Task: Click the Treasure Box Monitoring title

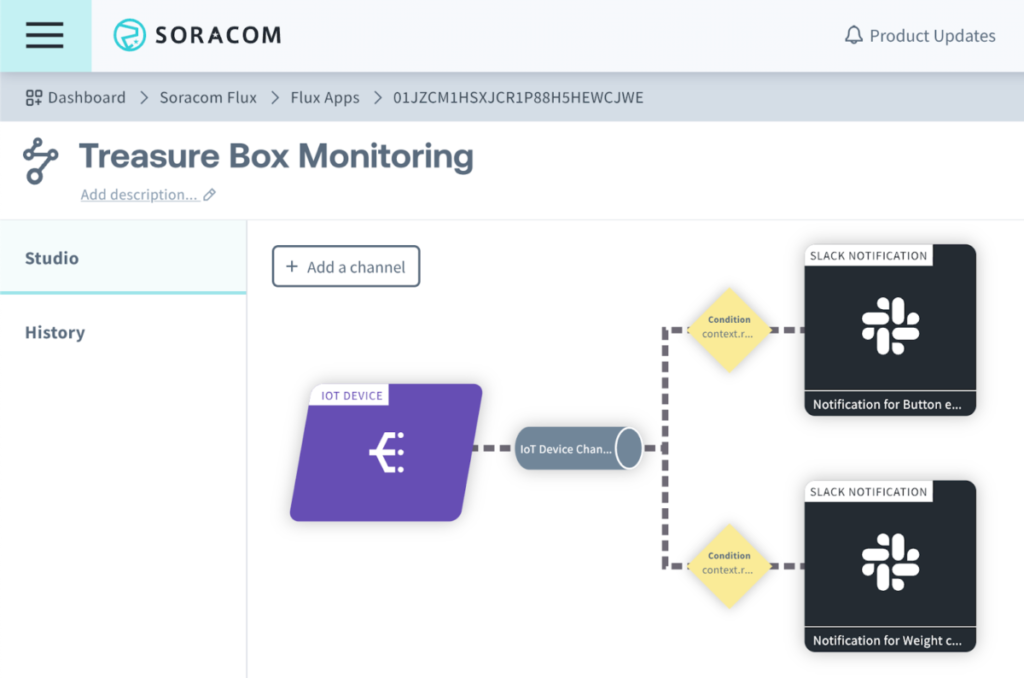Action: click(276, 156)
